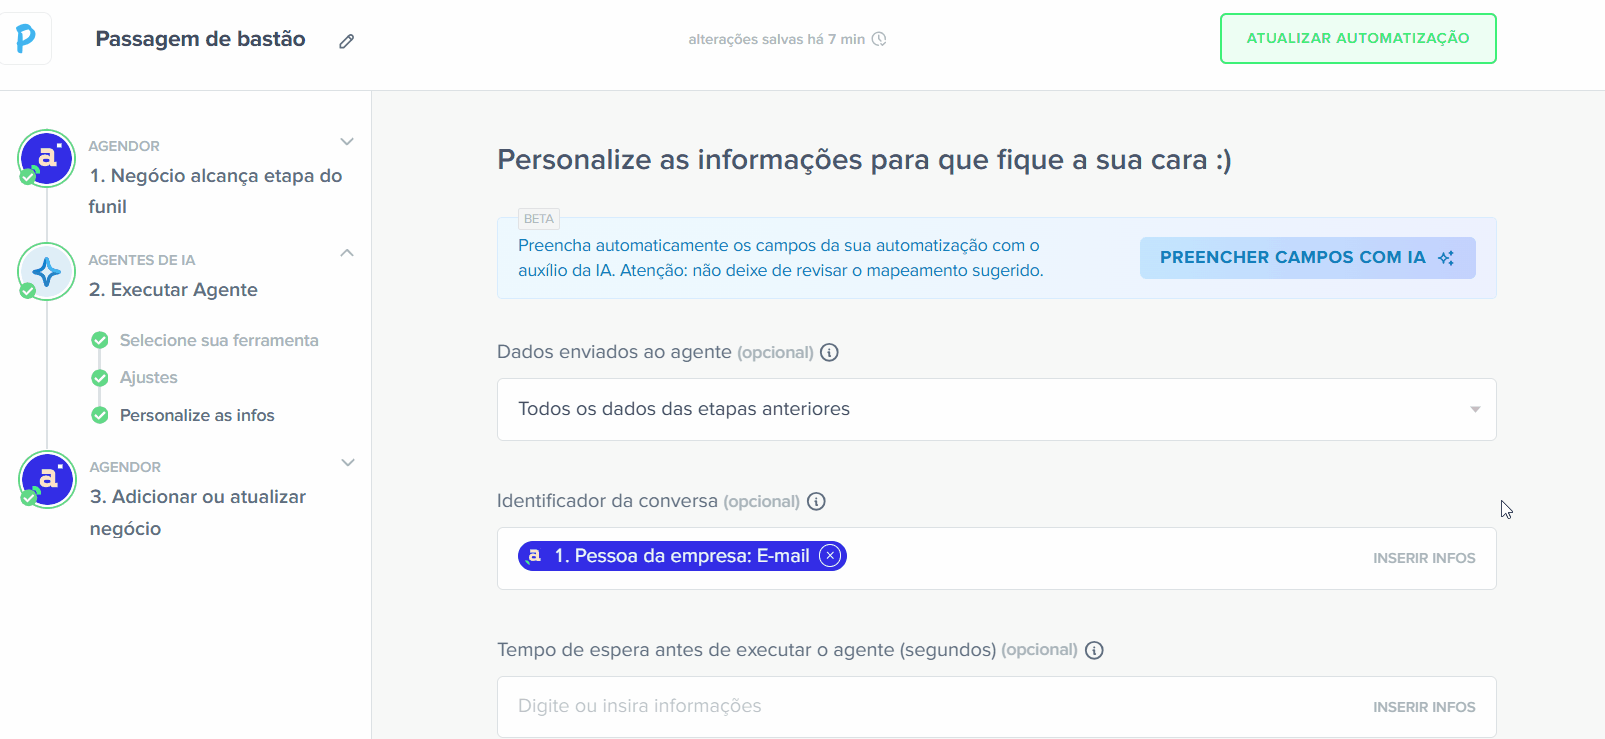Remove the Pessoa da empresa: E-mail tag
Viewport: 1605px width, 739px height.
coord(830,556)
